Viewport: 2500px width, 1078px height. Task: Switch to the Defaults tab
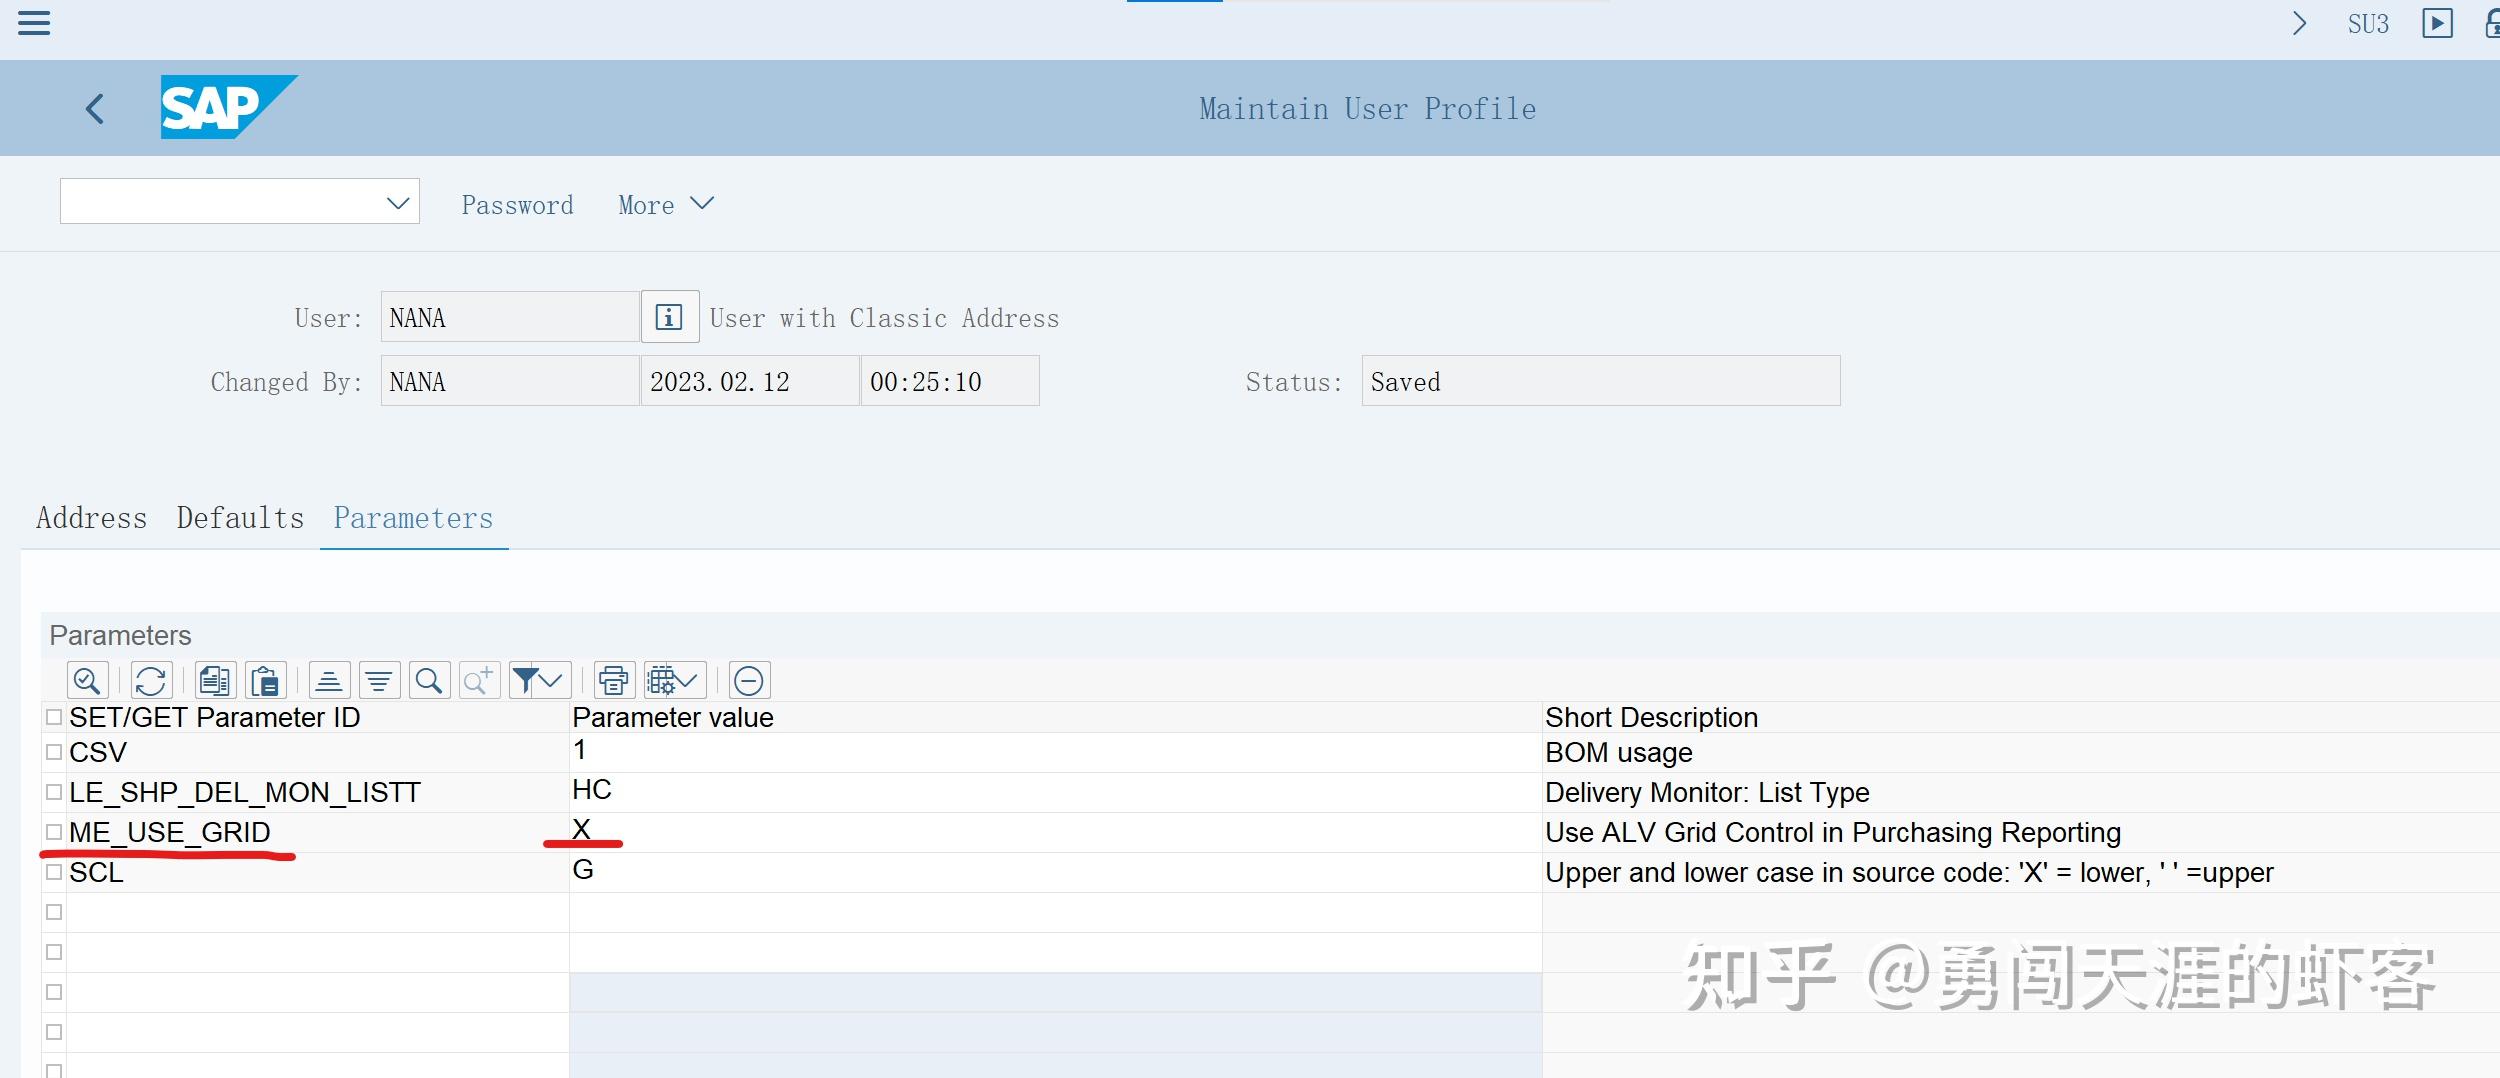(239, 518)
